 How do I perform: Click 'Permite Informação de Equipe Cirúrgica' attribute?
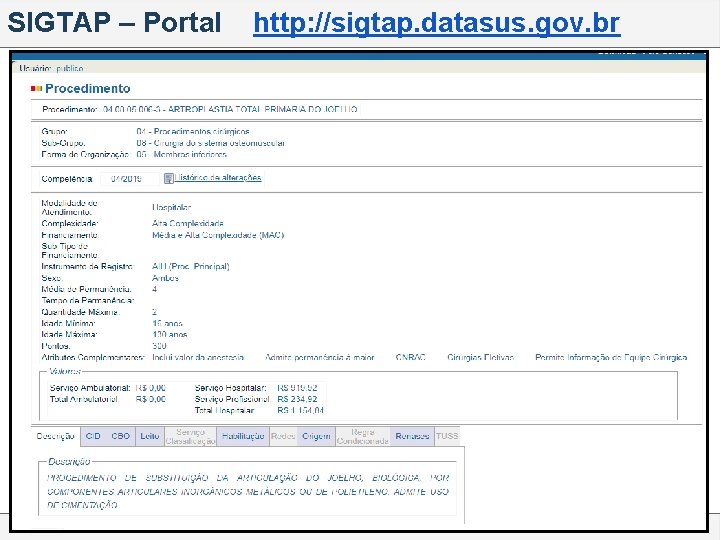tap(611, 357)
